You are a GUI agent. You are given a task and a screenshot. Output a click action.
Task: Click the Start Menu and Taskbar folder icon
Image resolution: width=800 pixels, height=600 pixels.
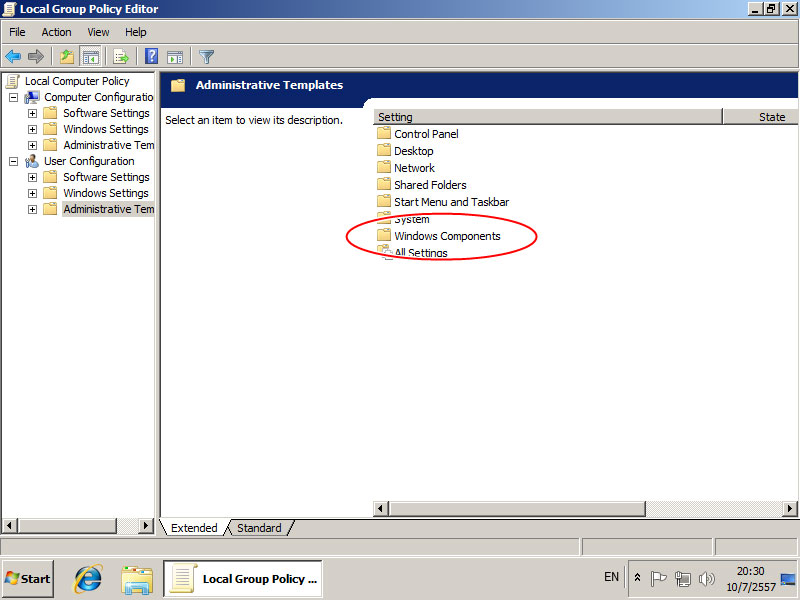(x=384, y=202)
